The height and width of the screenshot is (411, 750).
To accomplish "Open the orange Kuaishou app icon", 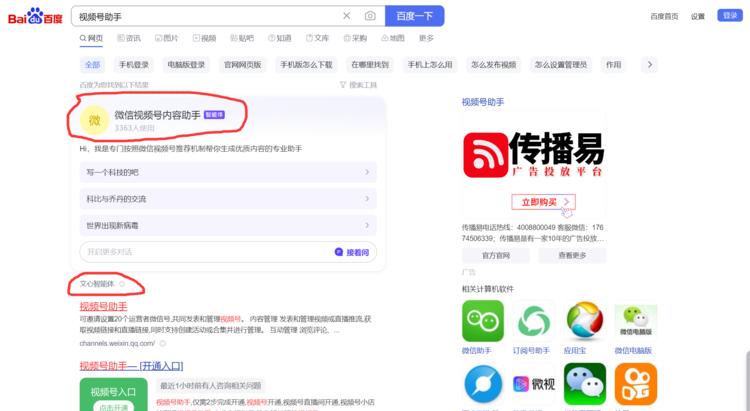I will (x=636, y=384).
